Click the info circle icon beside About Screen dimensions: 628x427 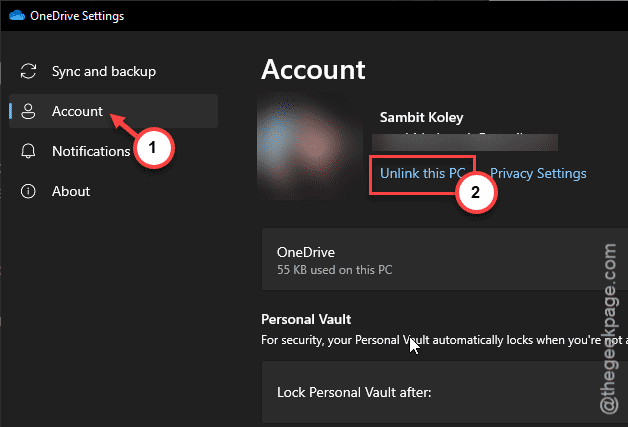pos(28,191)
